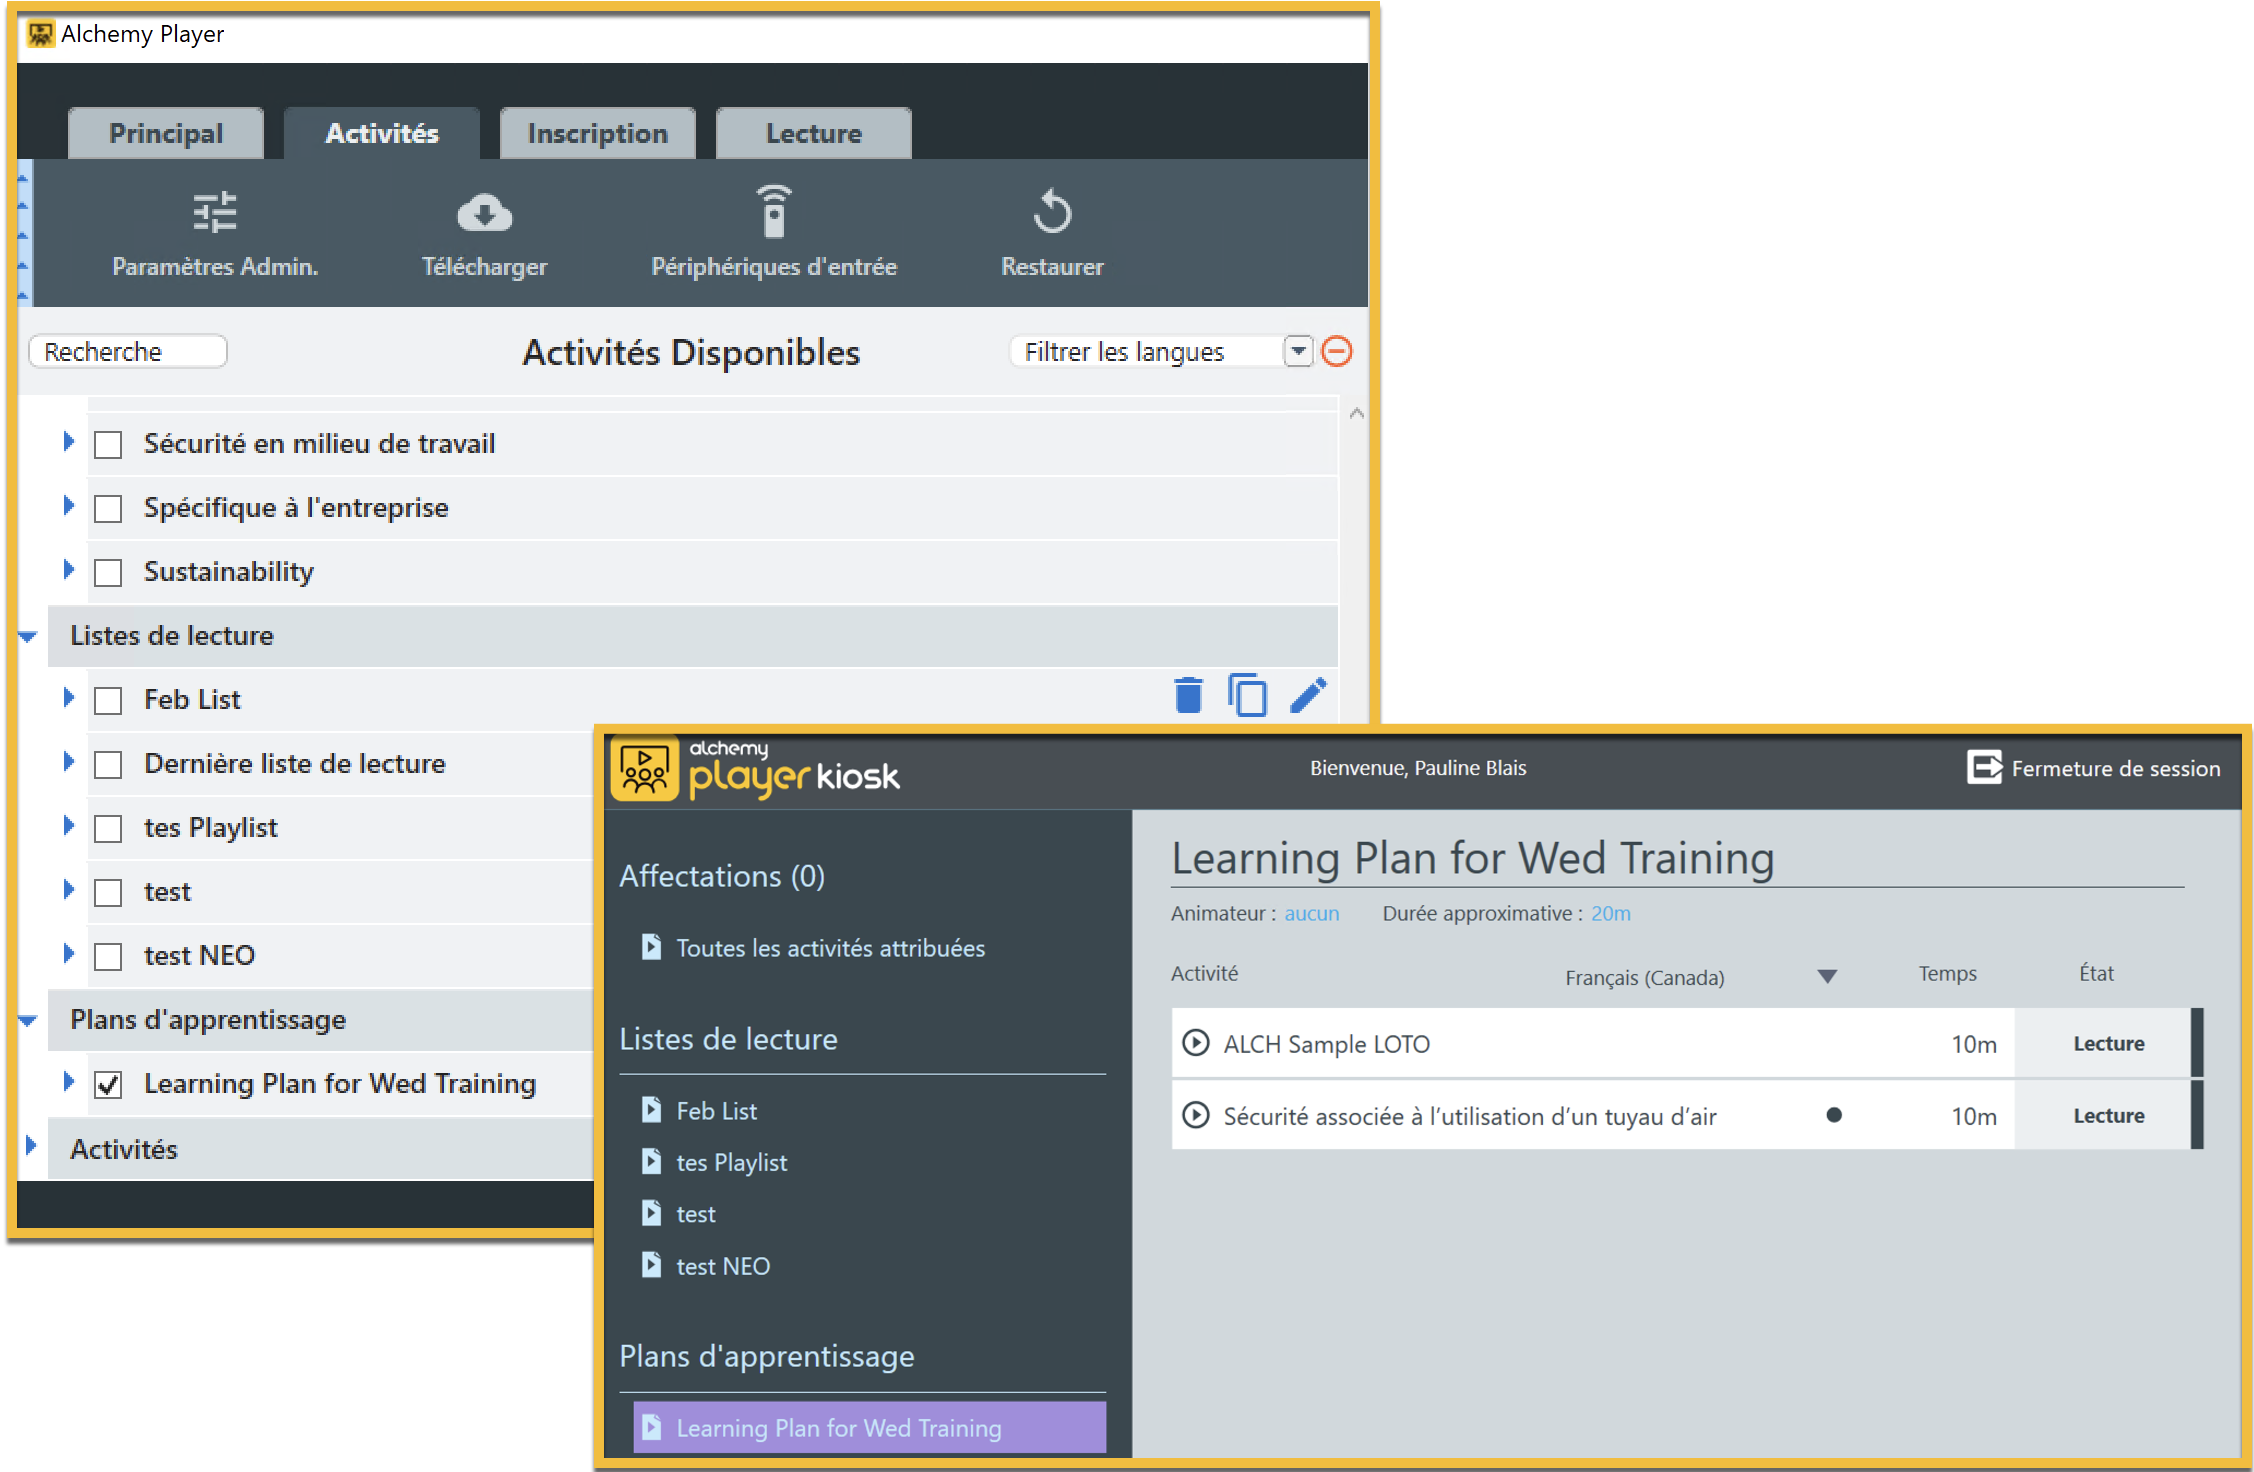Screen dimensions: 2254x1472
Task: Open test NEO in kiosk sidebar
Action: click(723, 1266)
